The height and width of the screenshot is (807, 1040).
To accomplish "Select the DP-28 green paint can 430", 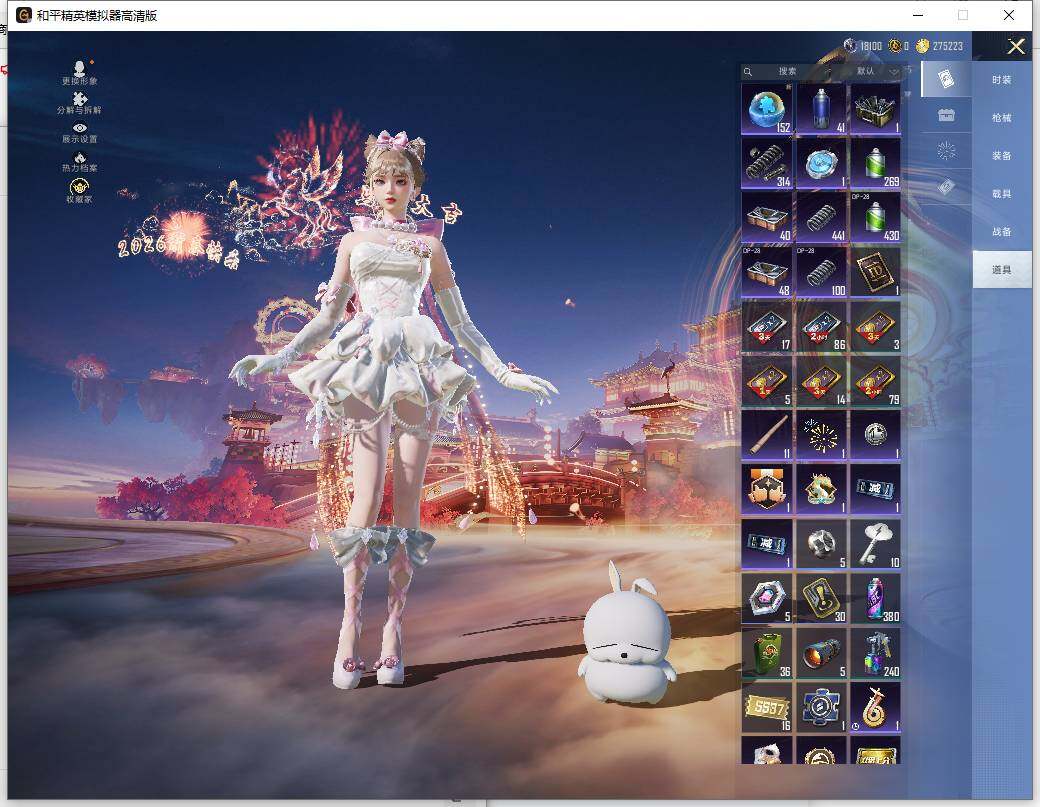I will click(876, 217).
